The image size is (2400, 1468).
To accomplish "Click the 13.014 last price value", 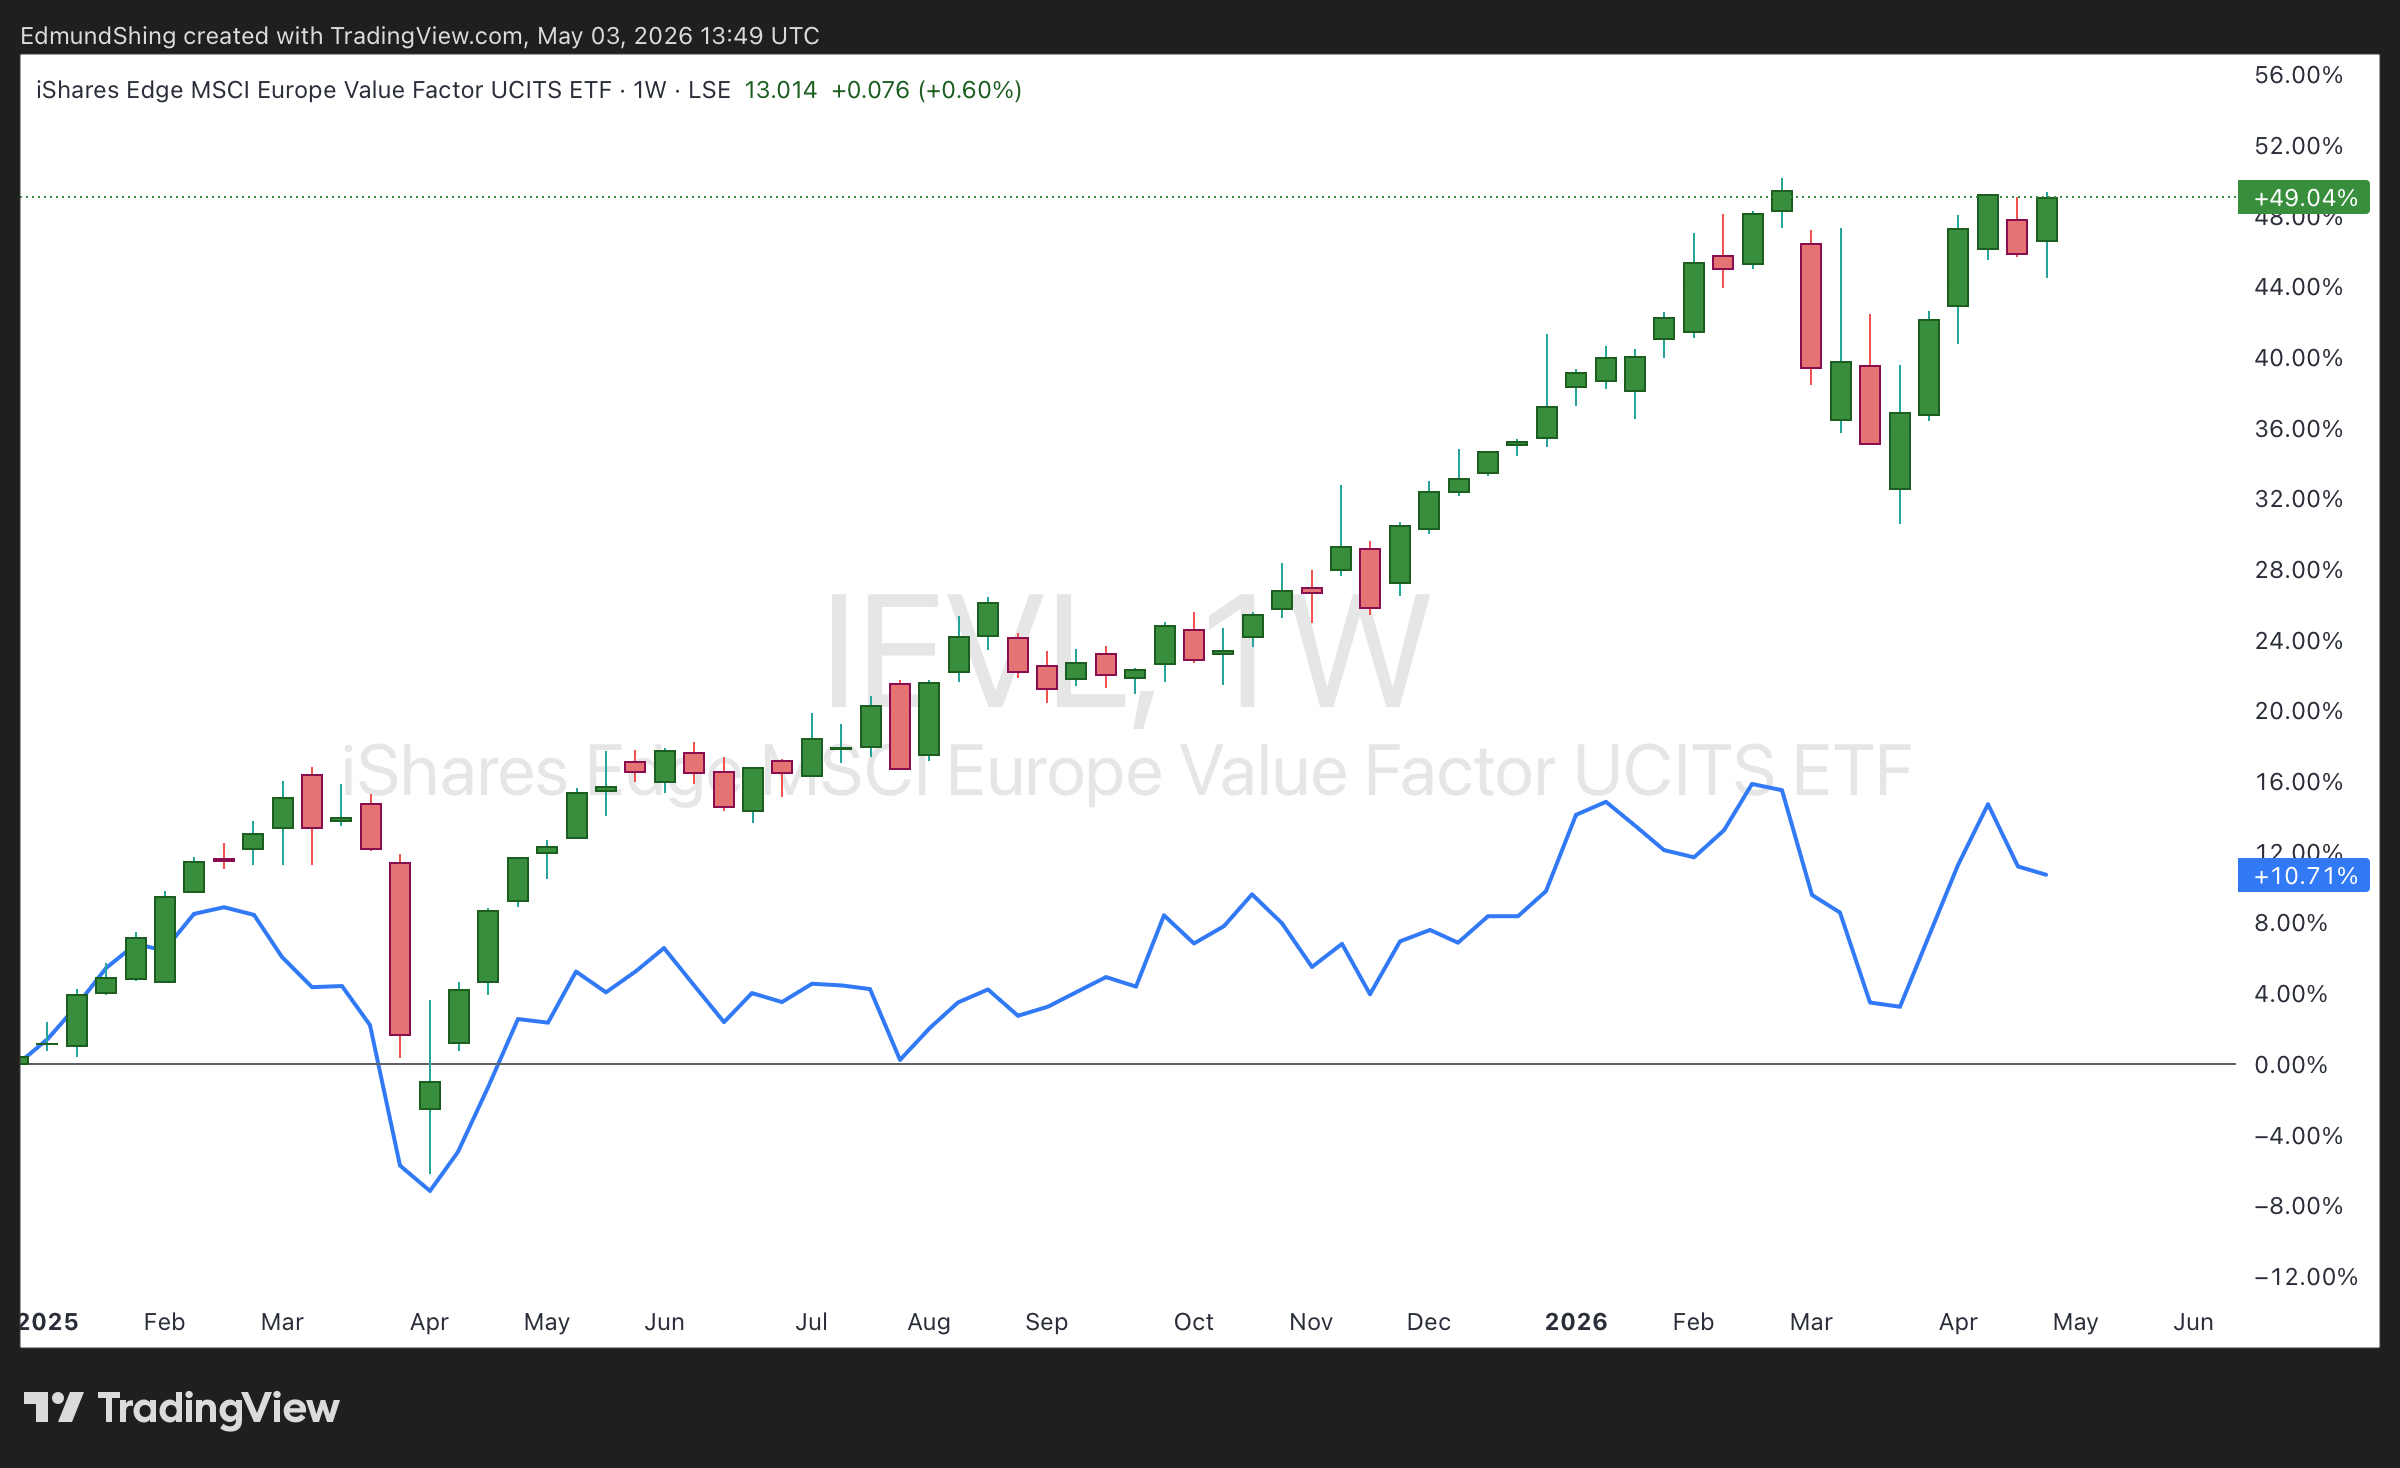I will tap(780, 90).
